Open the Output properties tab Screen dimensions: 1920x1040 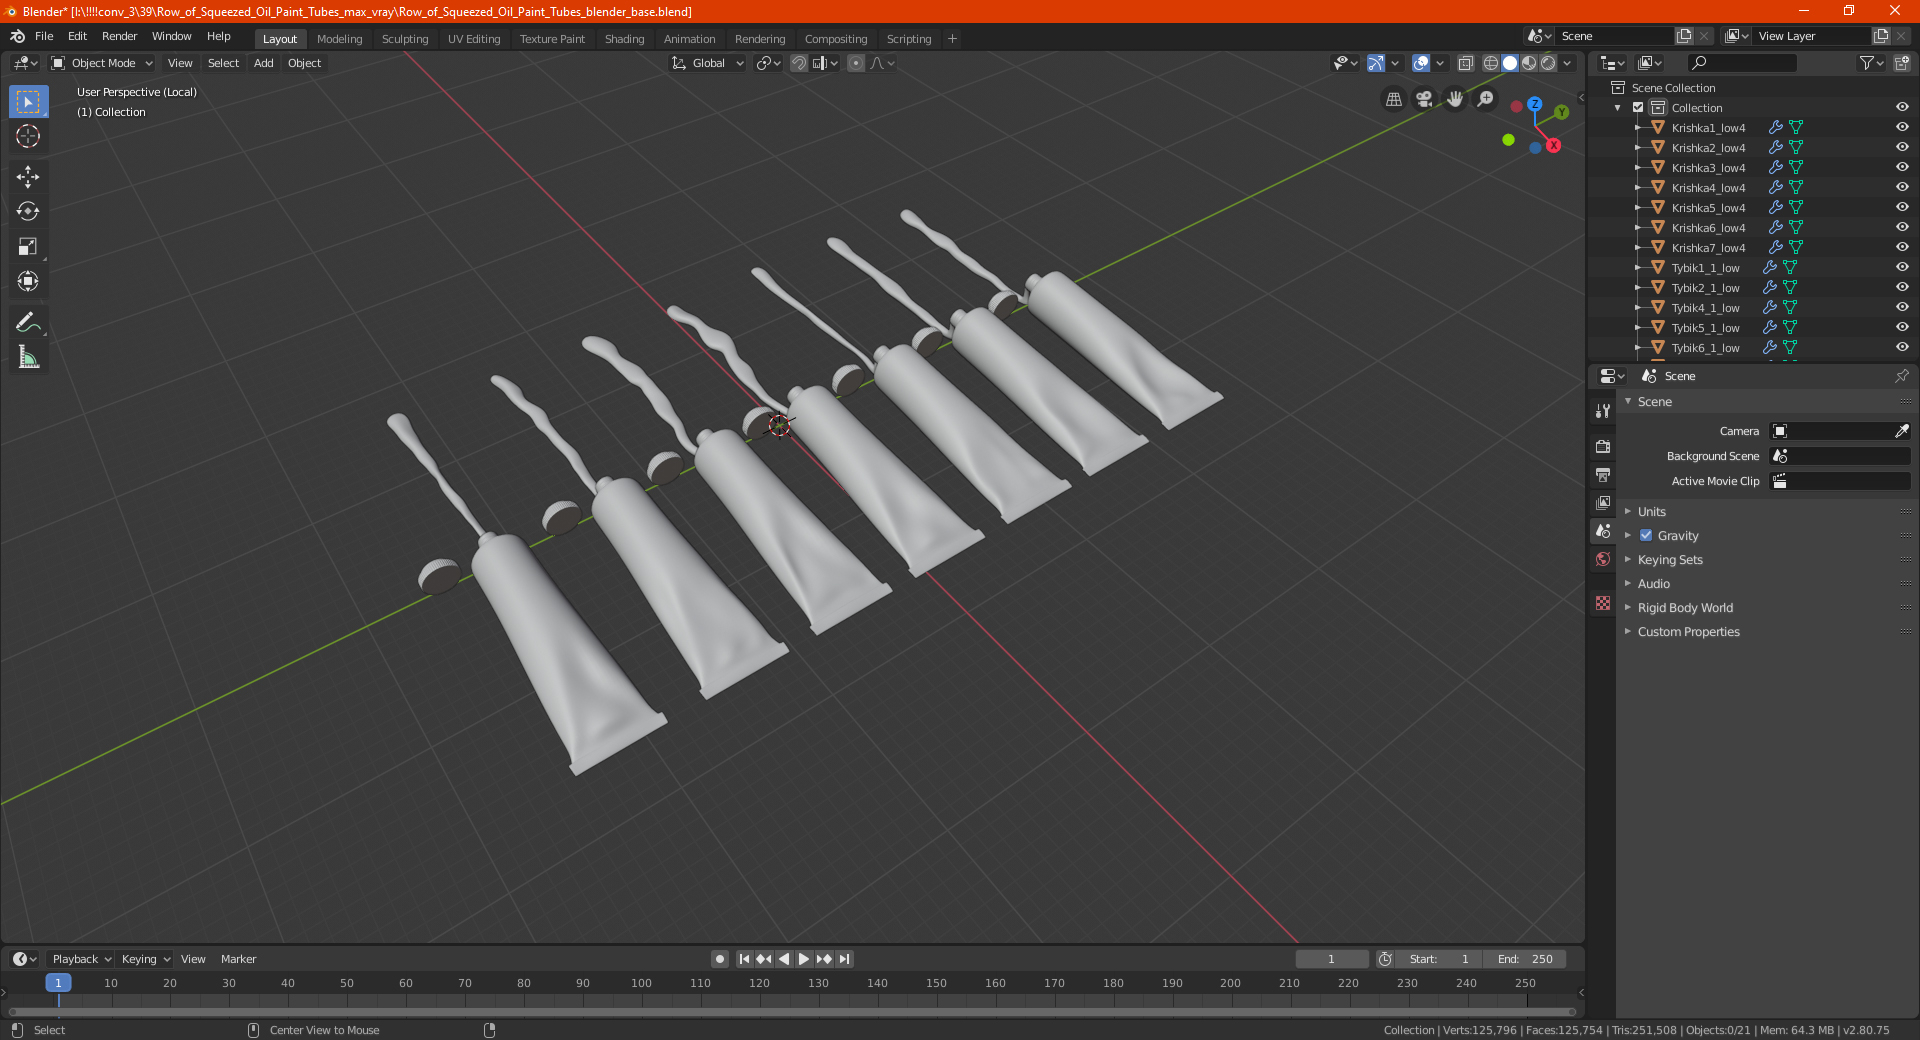pos(1603,474)
